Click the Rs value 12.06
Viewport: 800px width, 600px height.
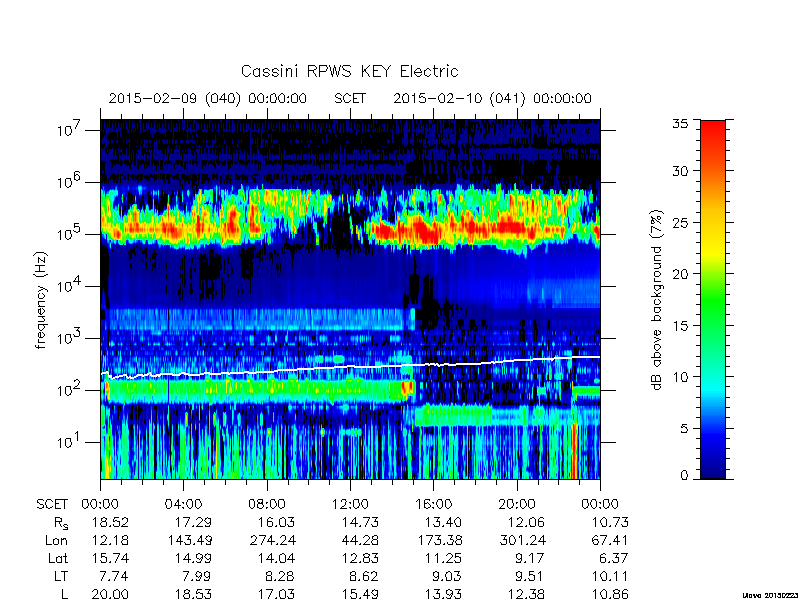pos(527,522)
